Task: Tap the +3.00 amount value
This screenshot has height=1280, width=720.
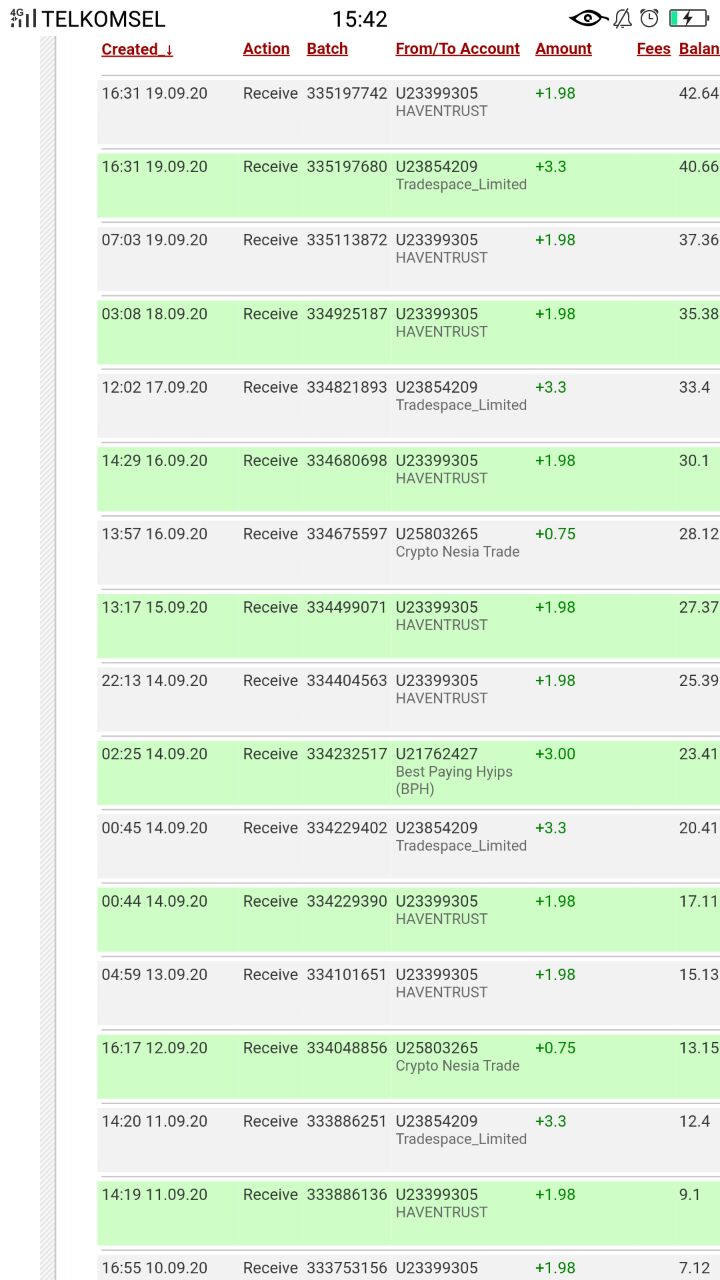Action: [555, 754]
